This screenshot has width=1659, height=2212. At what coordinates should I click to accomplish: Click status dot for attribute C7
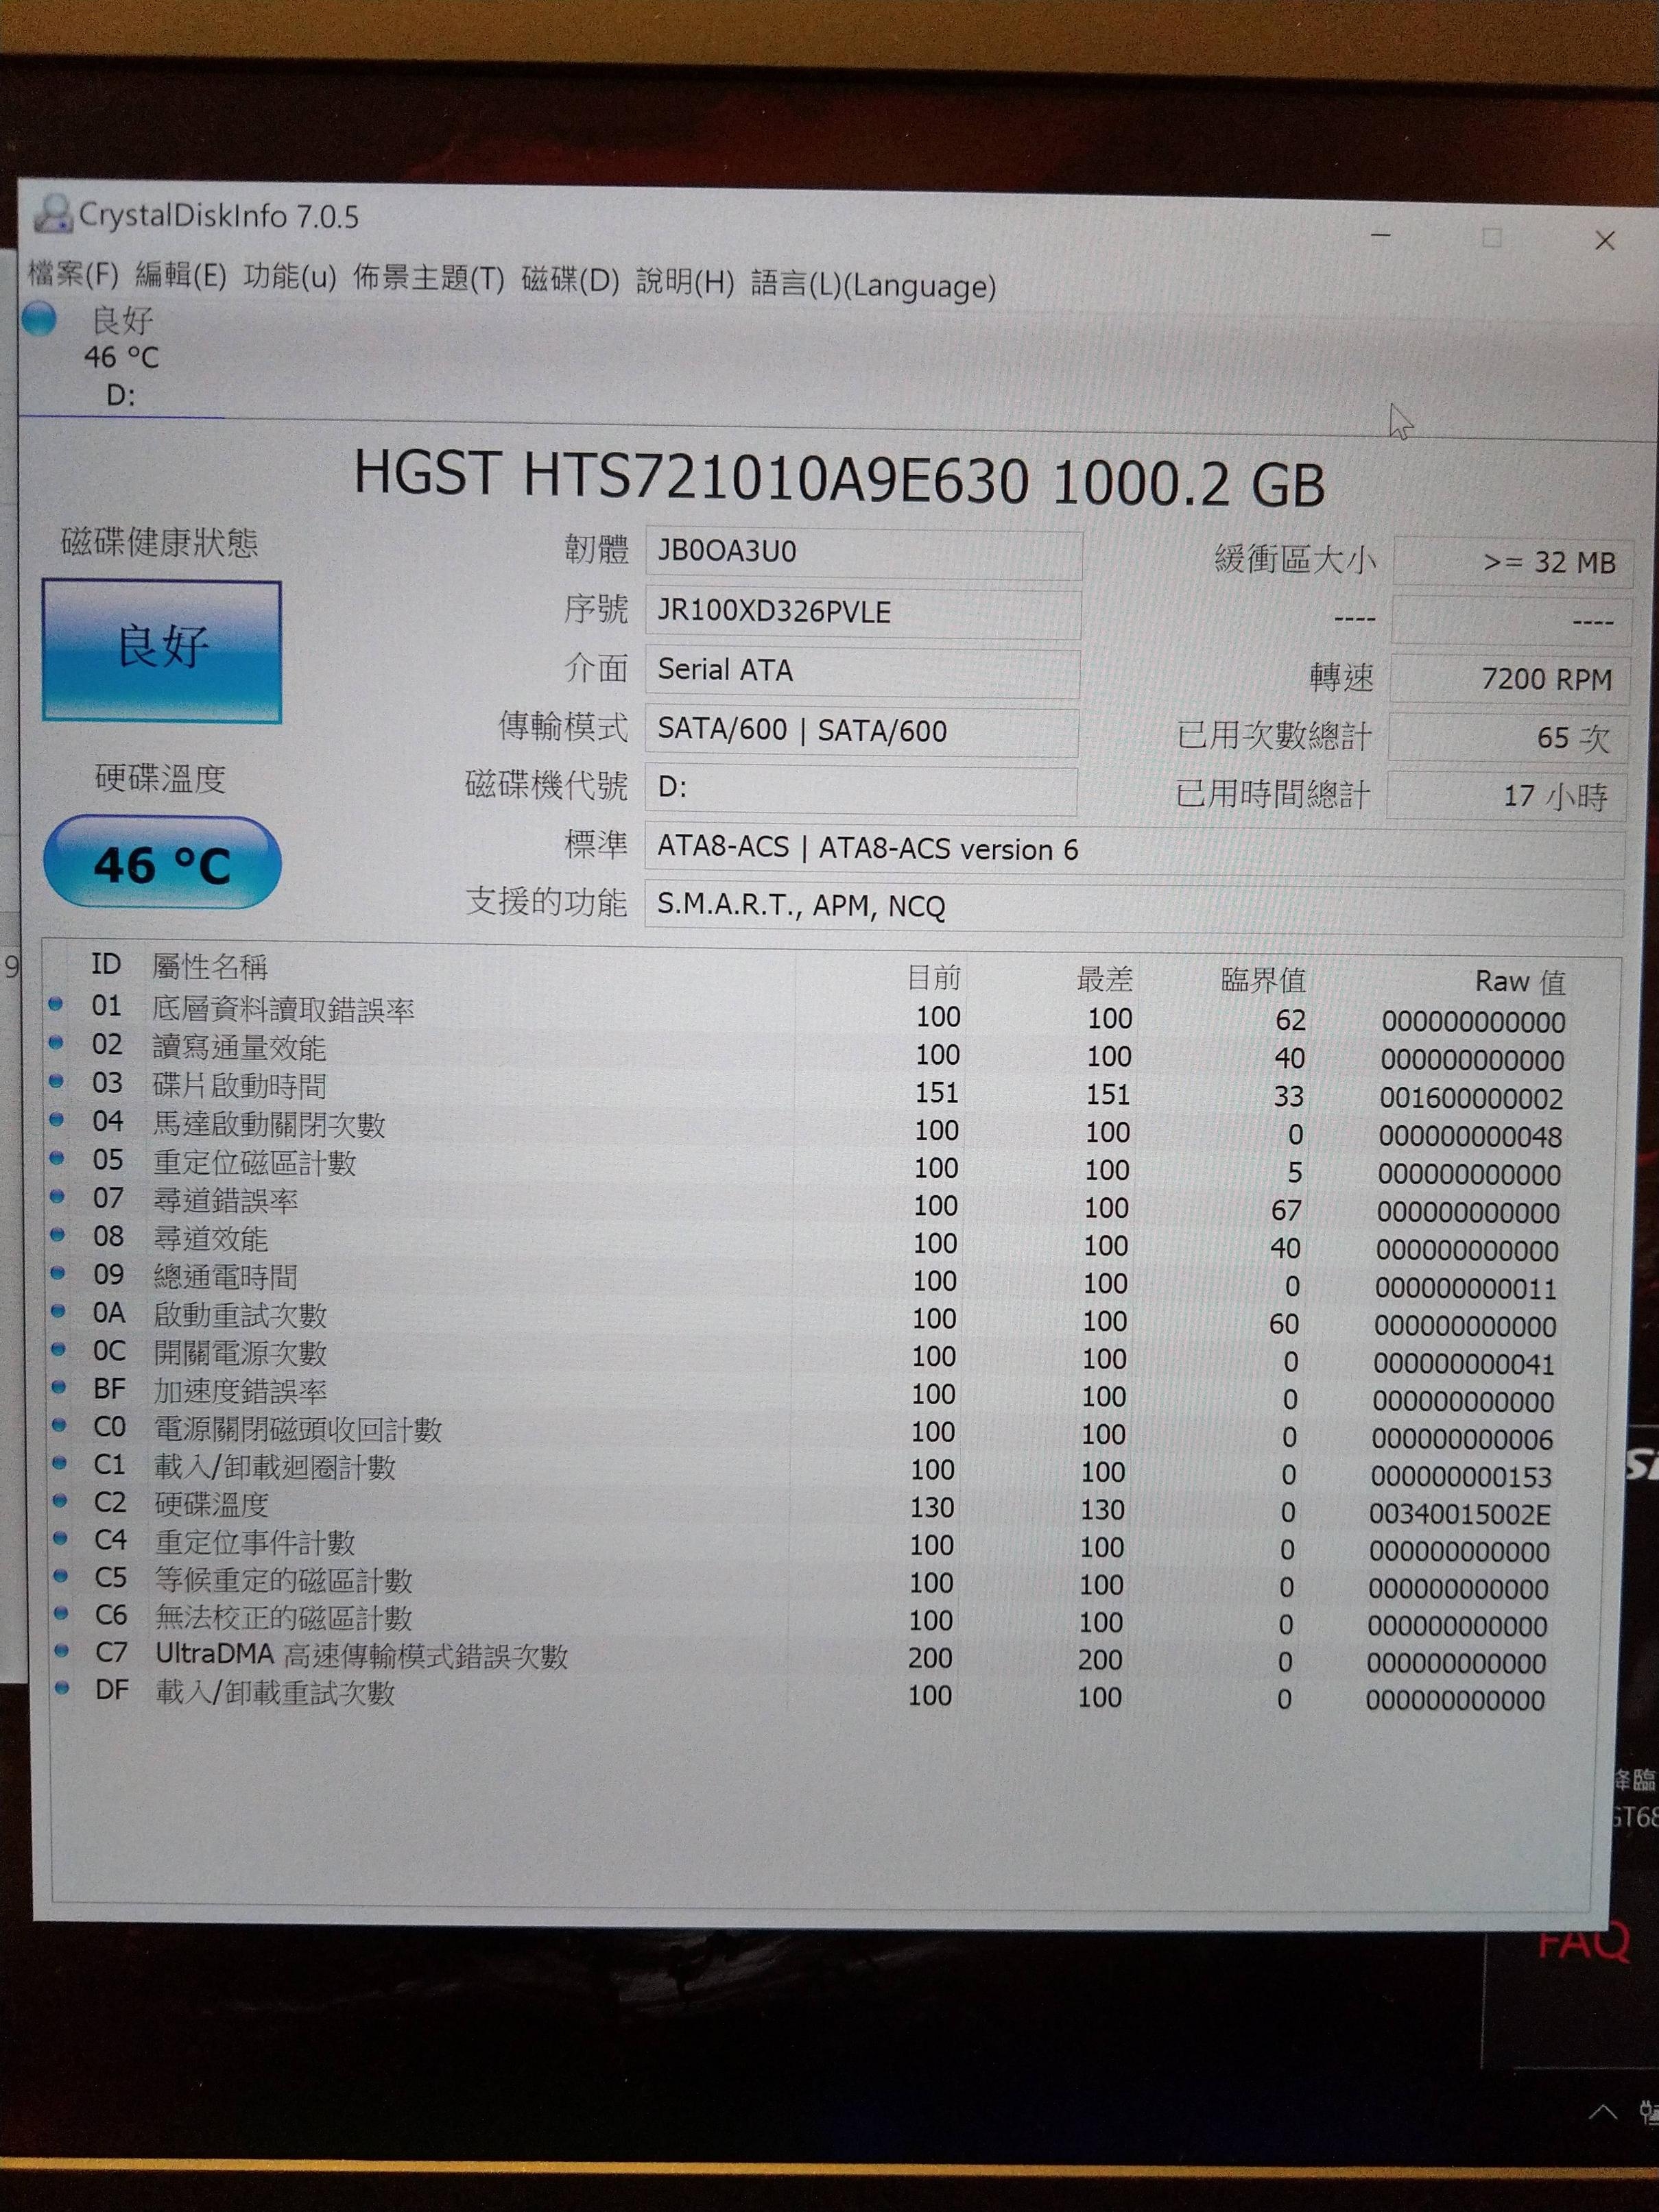[x=62, y=1651]
